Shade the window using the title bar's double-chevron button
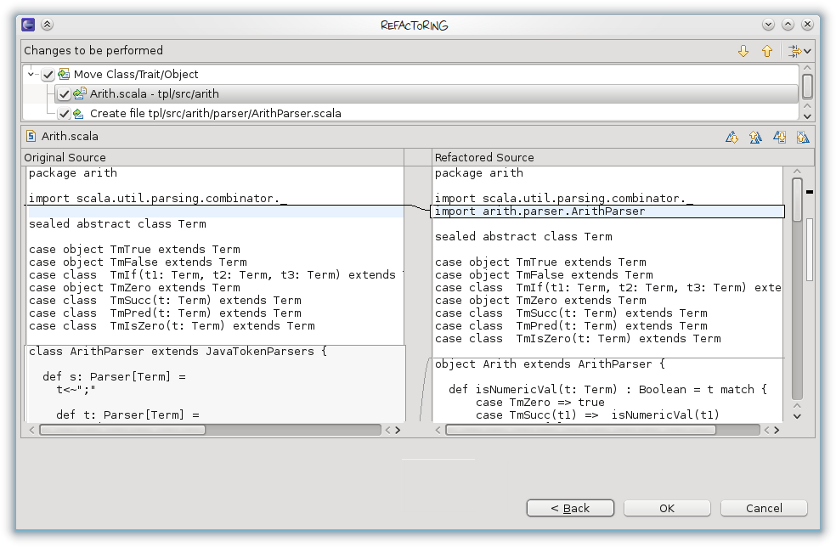Image resolution: width=836 pixels, height=547 pixels. (47, 25)
